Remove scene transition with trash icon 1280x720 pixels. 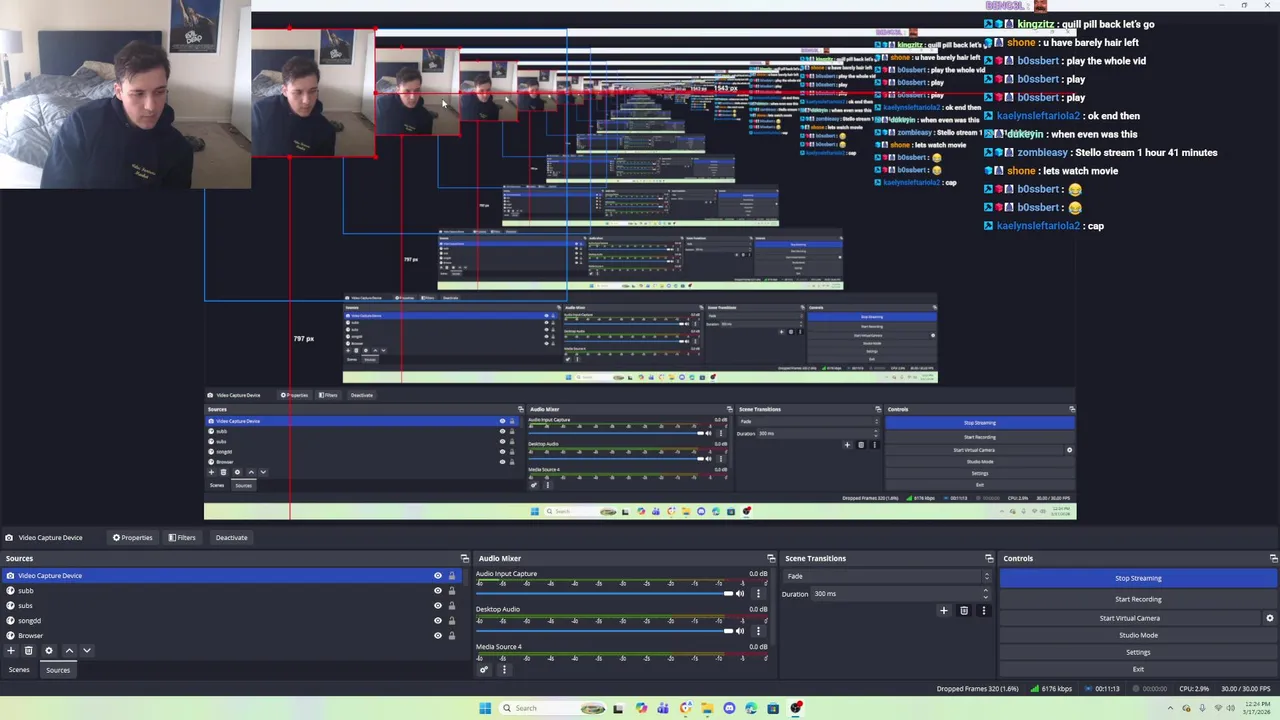964,610
